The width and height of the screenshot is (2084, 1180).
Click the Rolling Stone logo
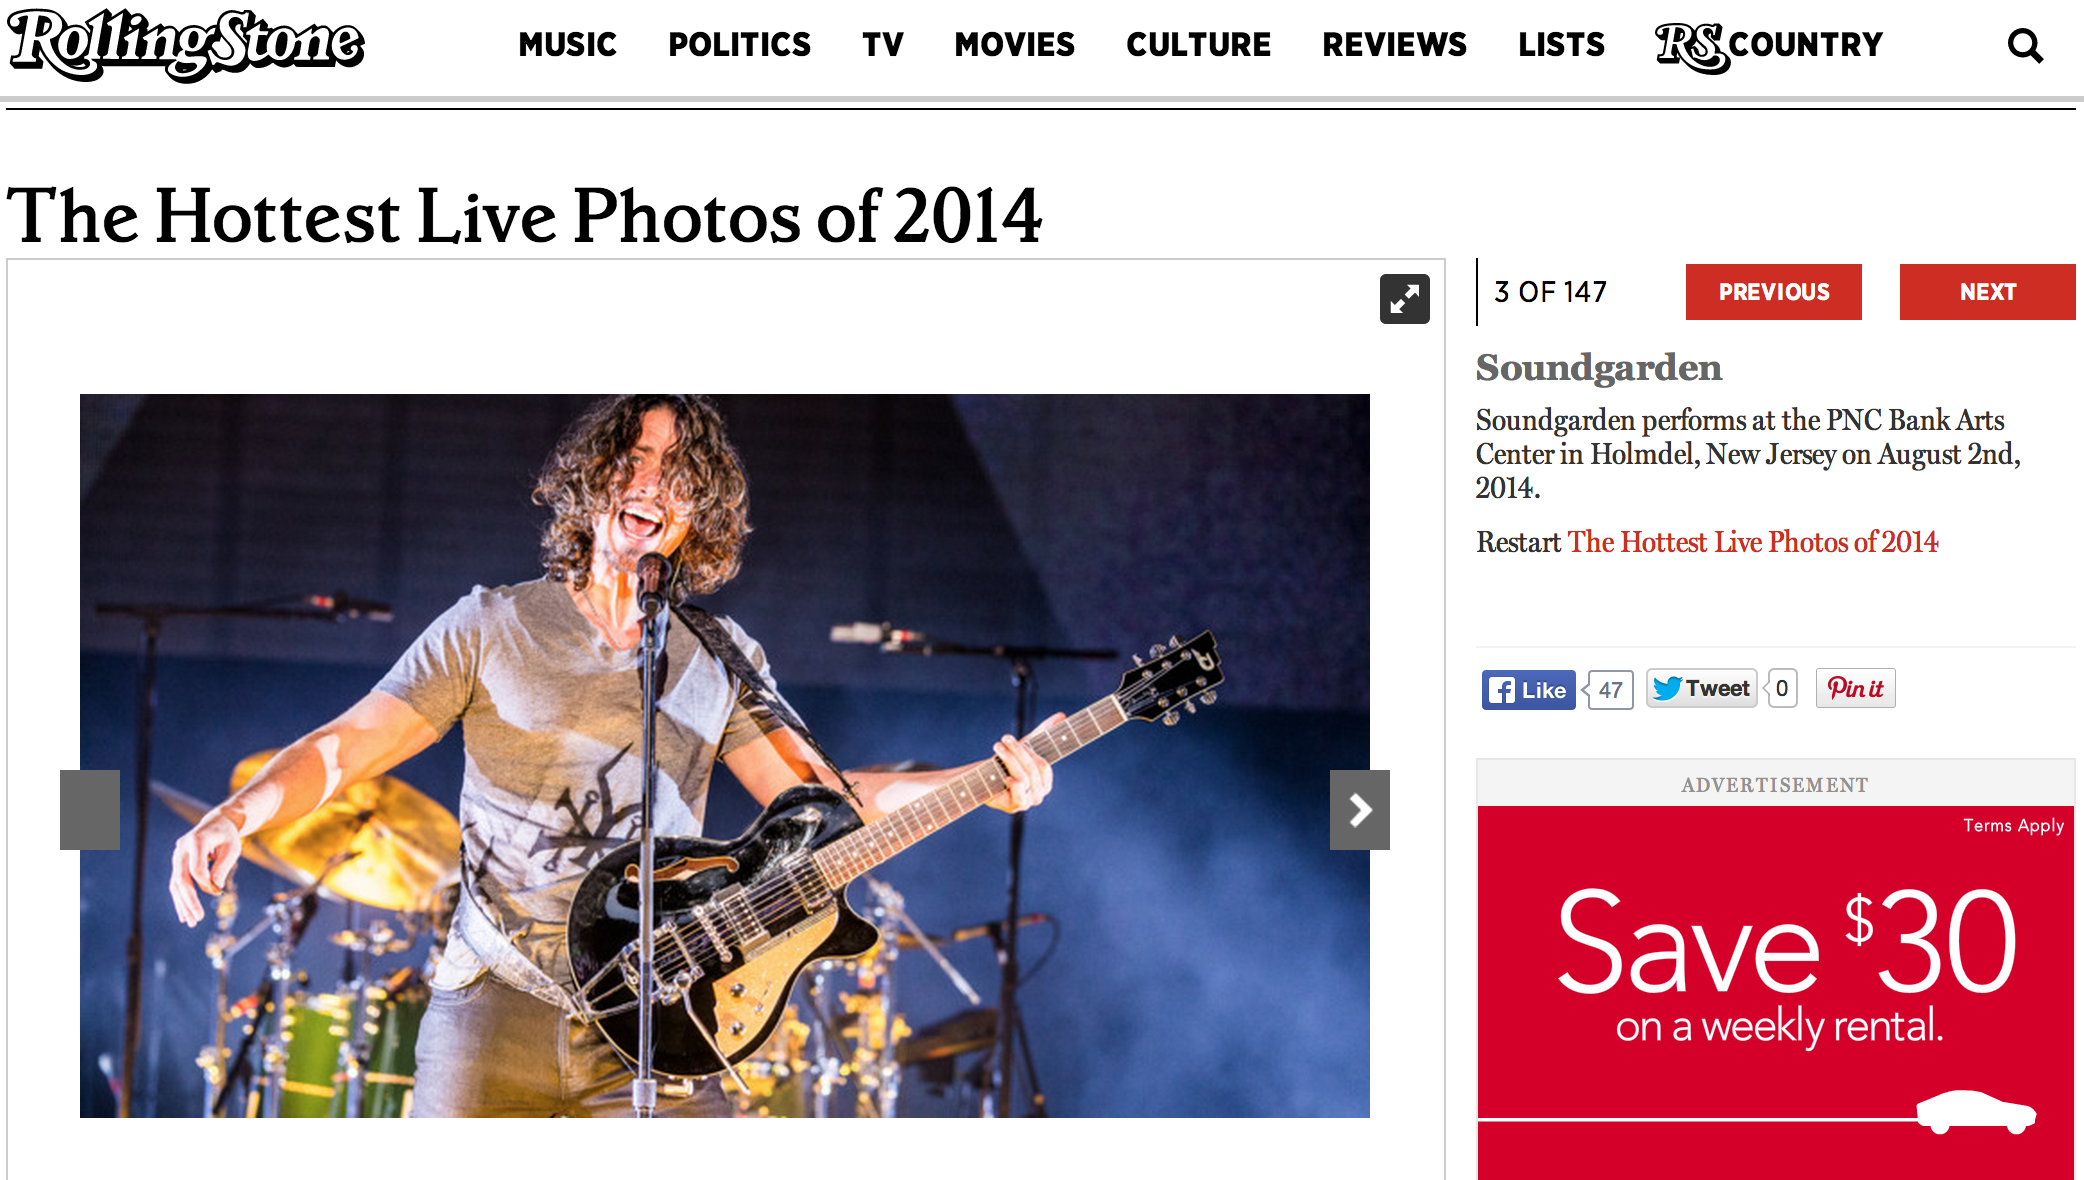click(186, 45)
